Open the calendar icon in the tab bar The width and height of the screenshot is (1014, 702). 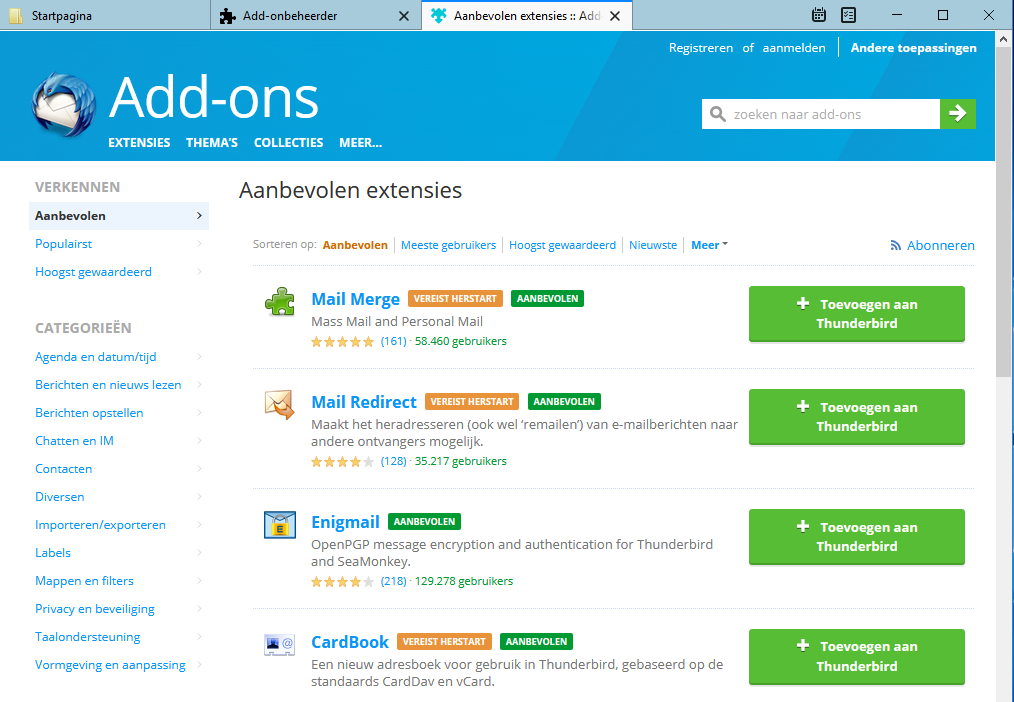coord(819,15)
